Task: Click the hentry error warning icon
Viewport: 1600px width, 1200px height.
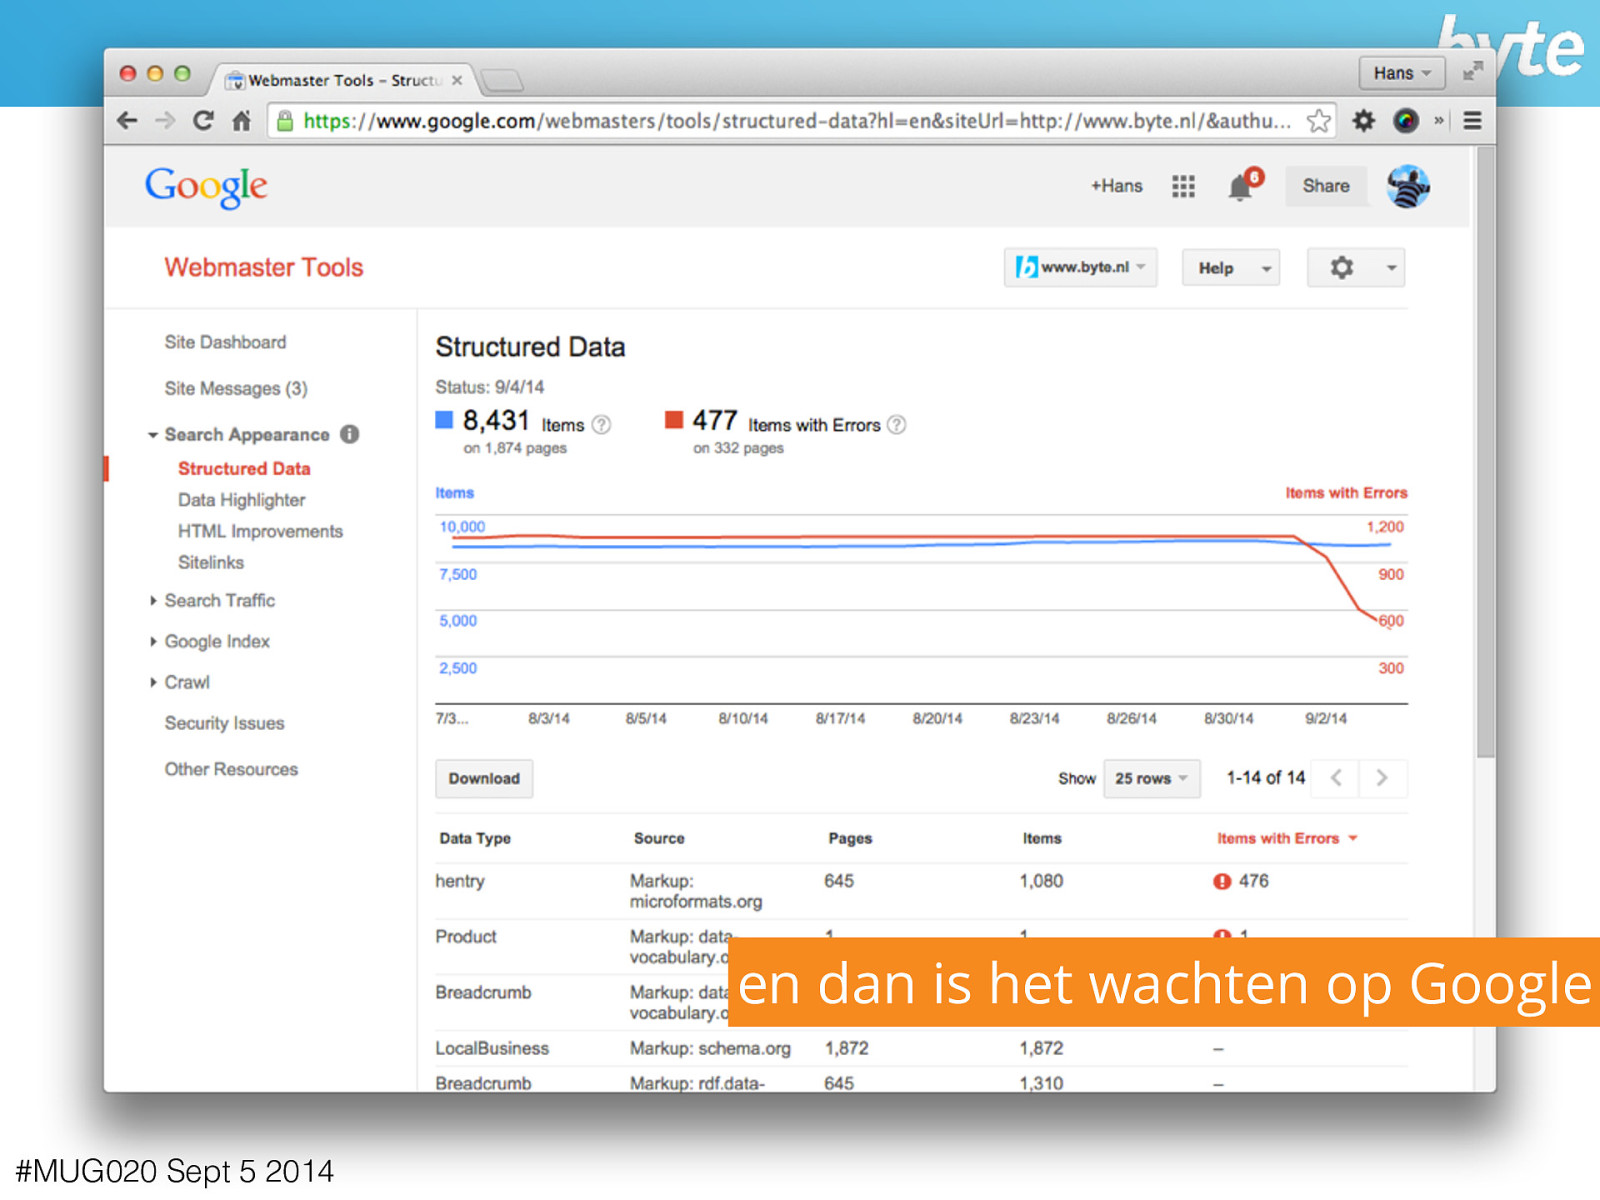Action: click(1222, 881)
